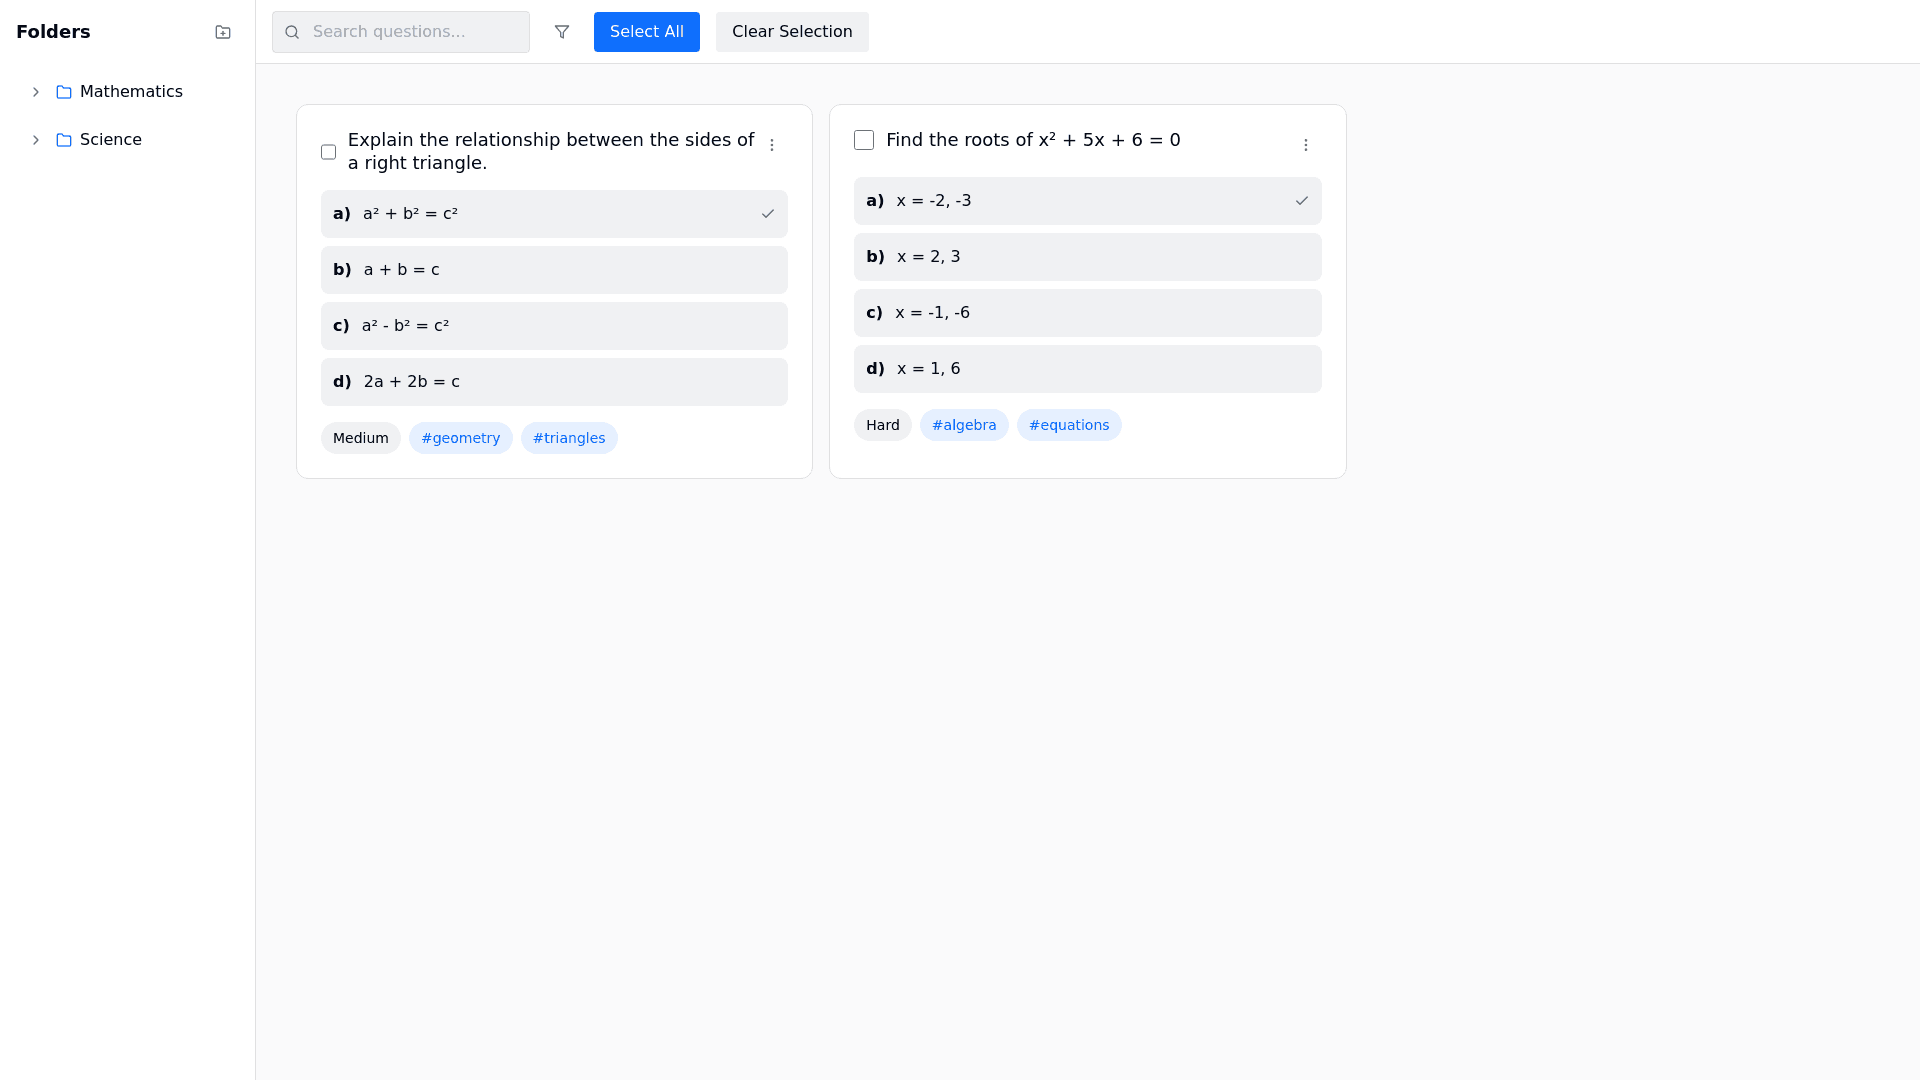Check the Find the roots question checkbox
The width and height of the screenshot is (1920, 1080).
pyautogui.click(x=864, y=140)
